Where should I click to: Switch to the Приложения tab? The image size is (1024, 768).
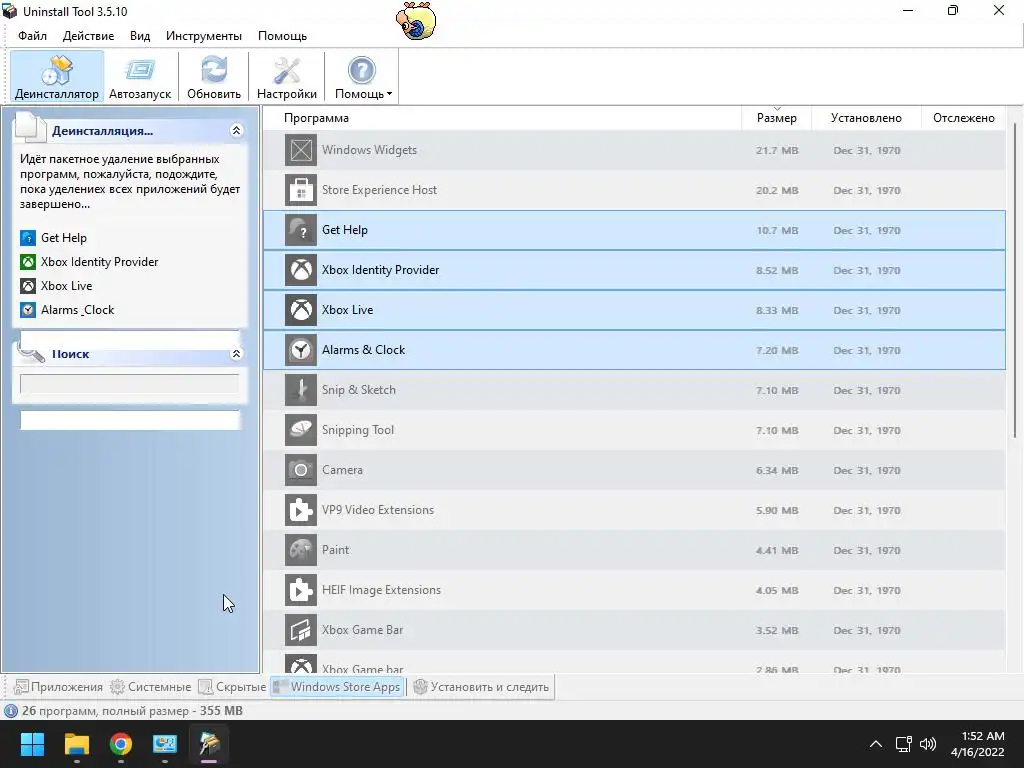pos(58,687)
